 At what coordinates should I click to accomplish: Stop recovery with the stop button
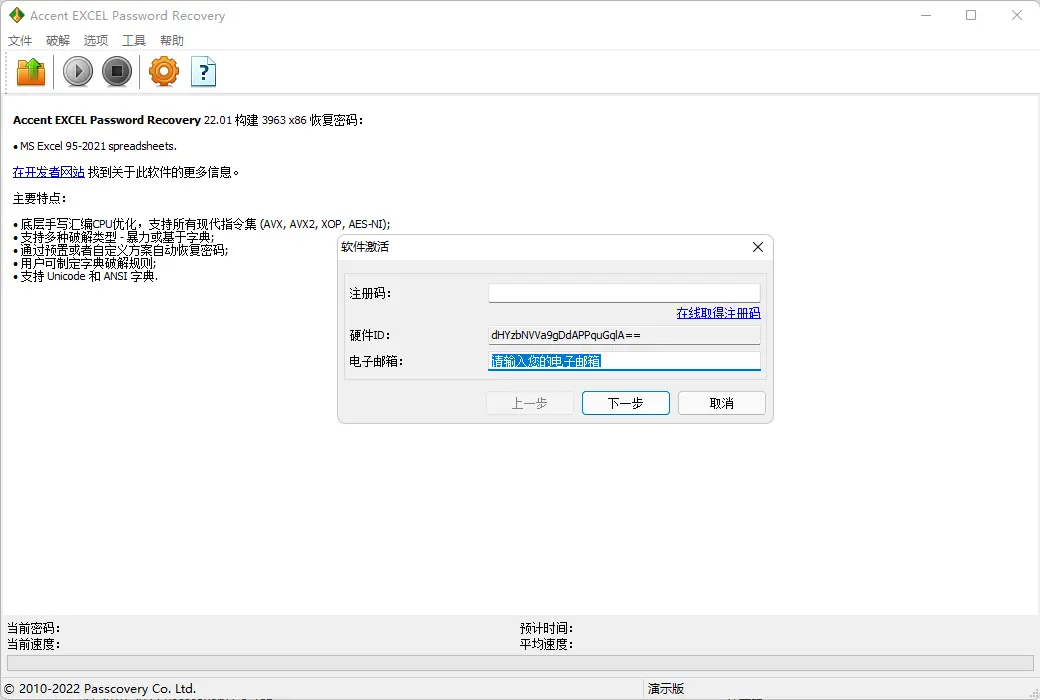(x=117, y=72)
